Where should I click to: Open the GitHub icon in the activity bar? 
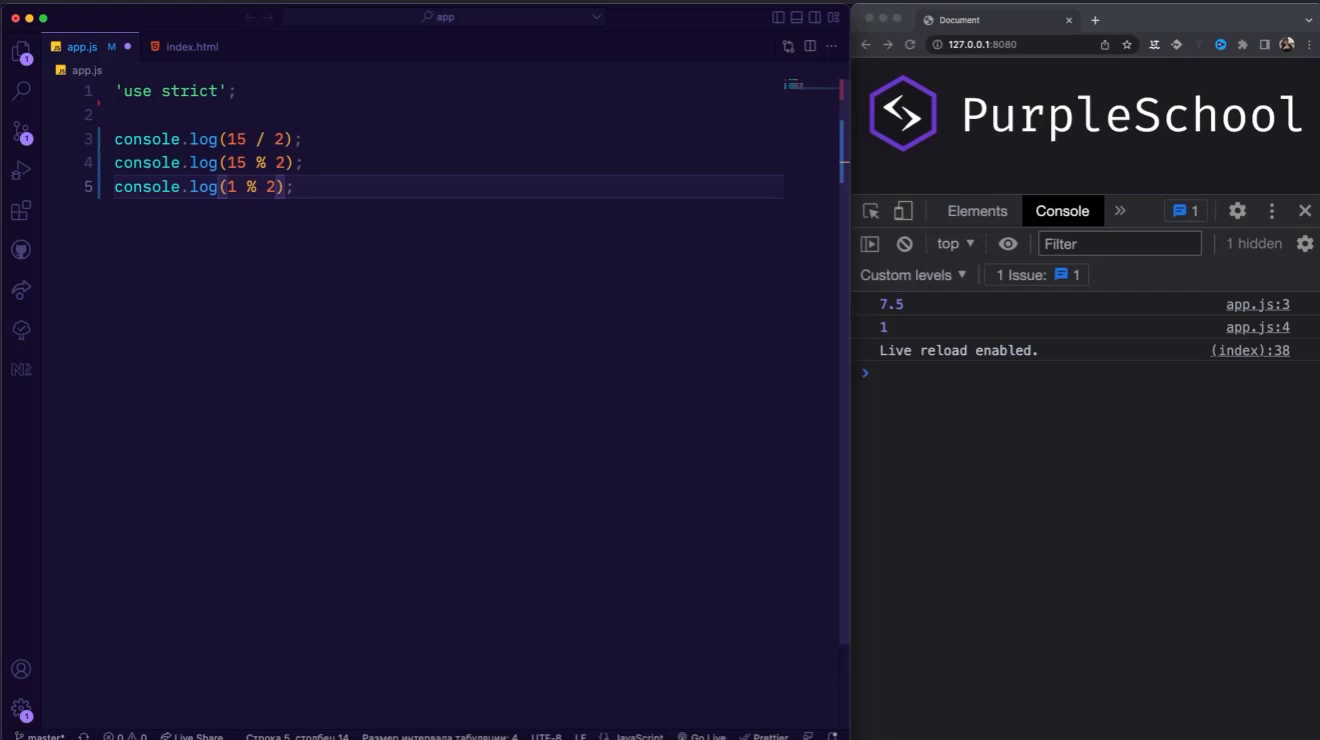[x=21, y=250]
